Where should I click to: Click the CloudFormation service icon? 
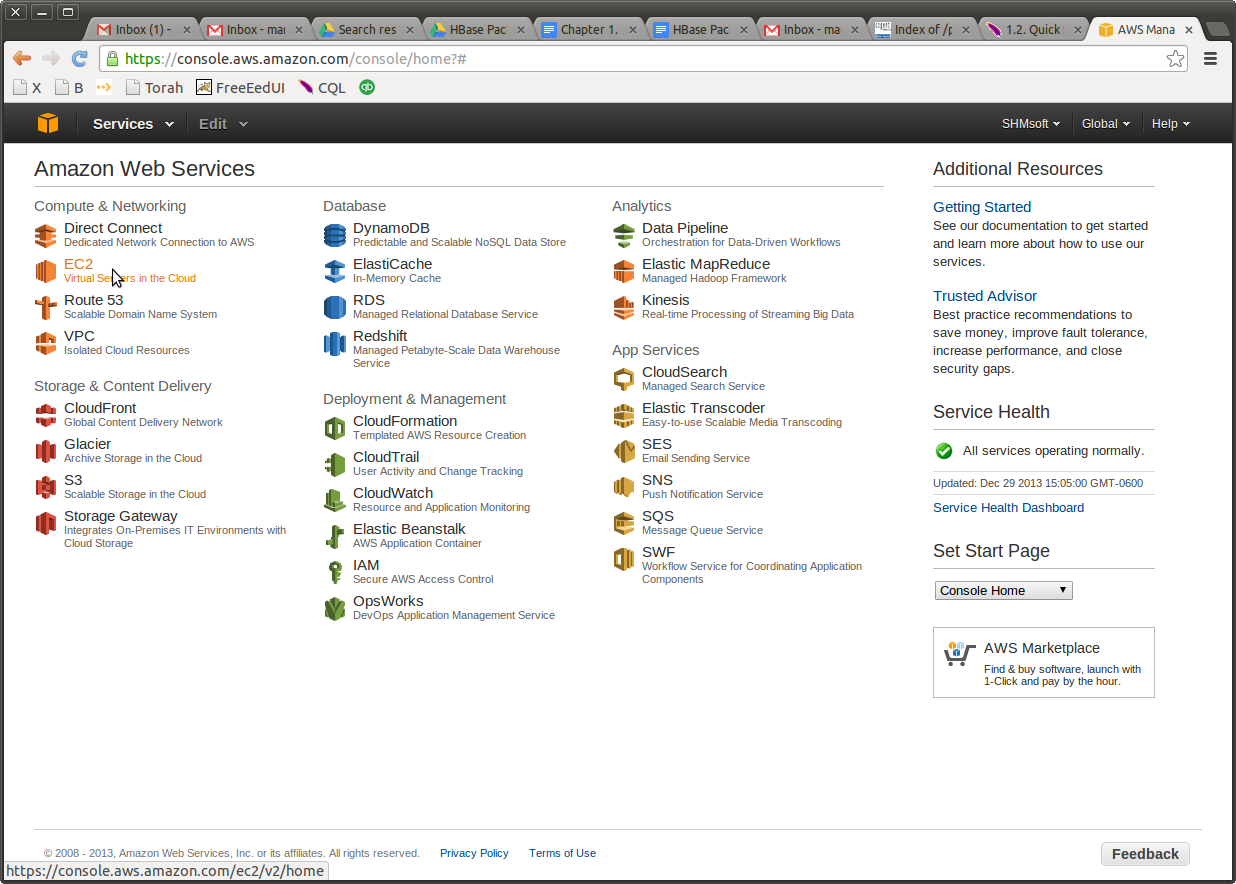coord(335,429)
